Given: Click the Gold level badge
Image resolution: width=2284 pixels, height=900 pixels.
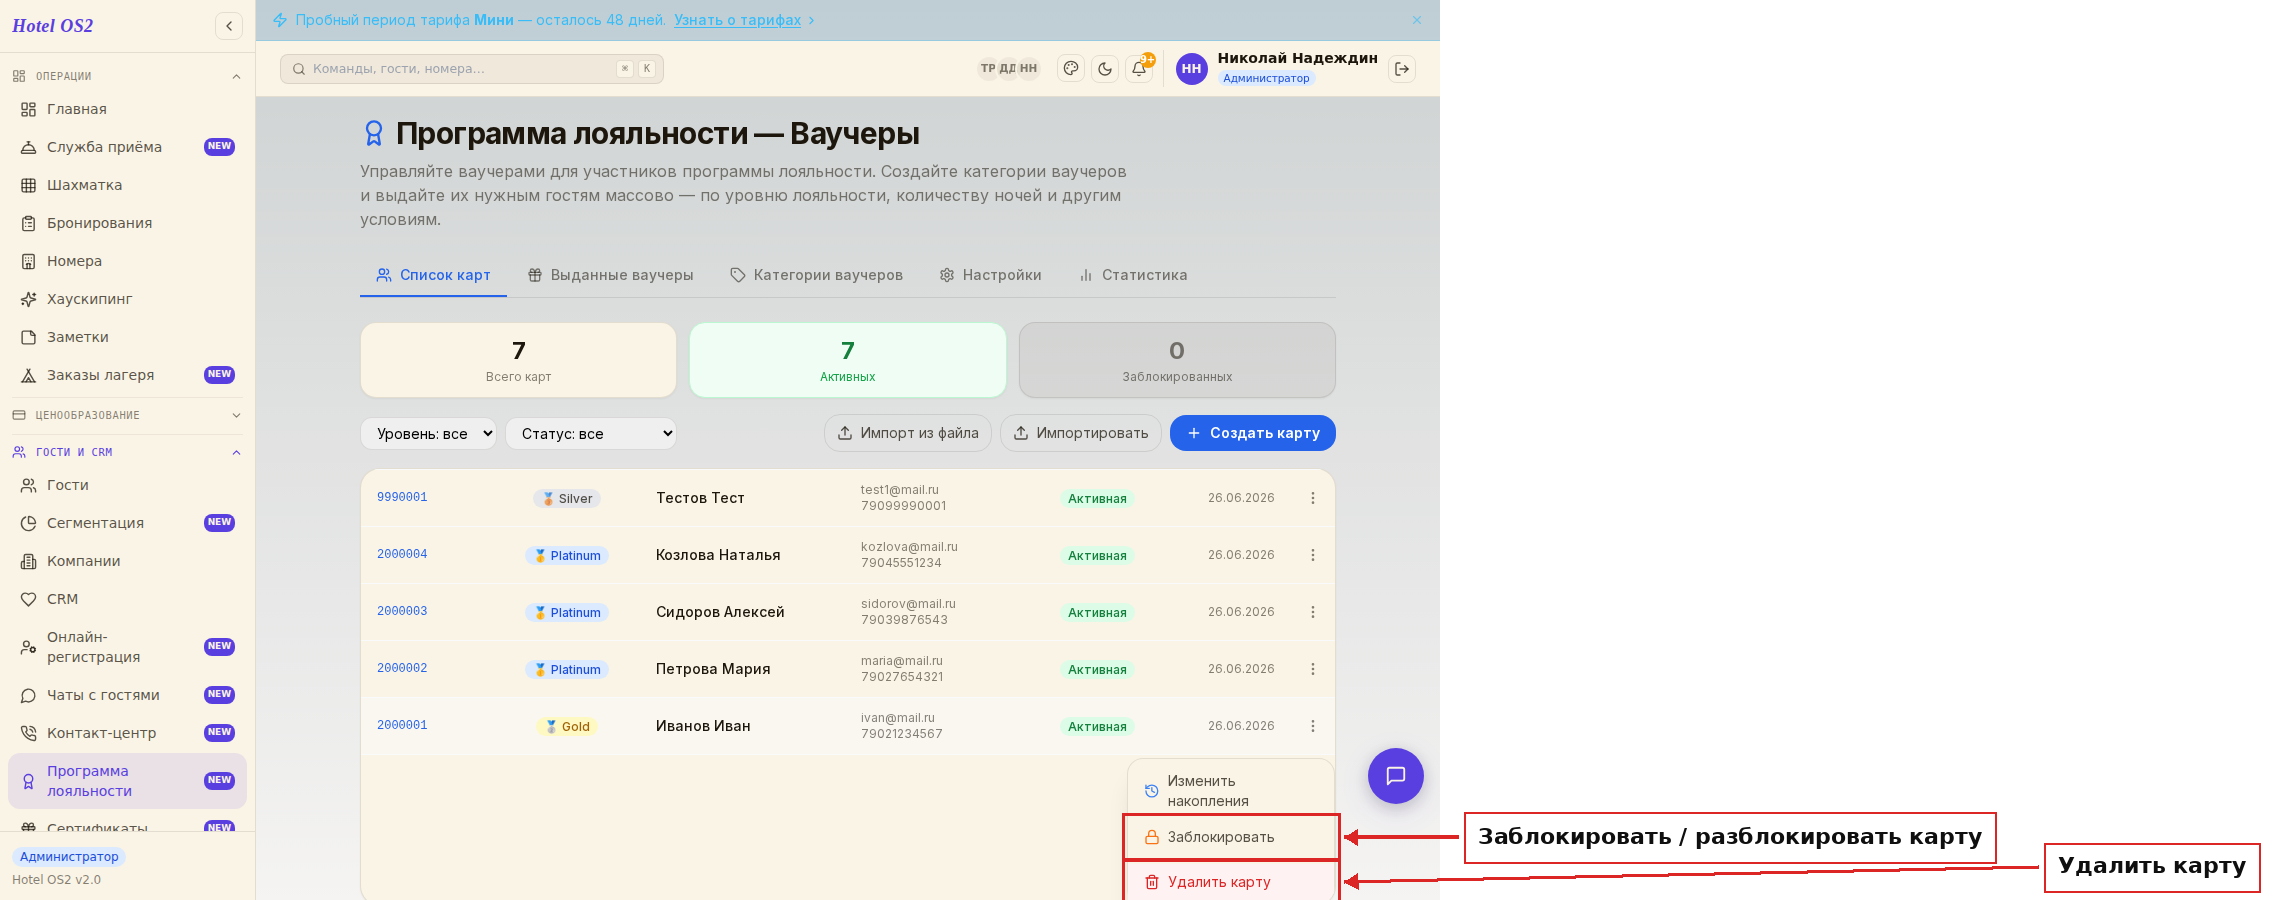Looking at the screenshot, I should click(567, 726).
